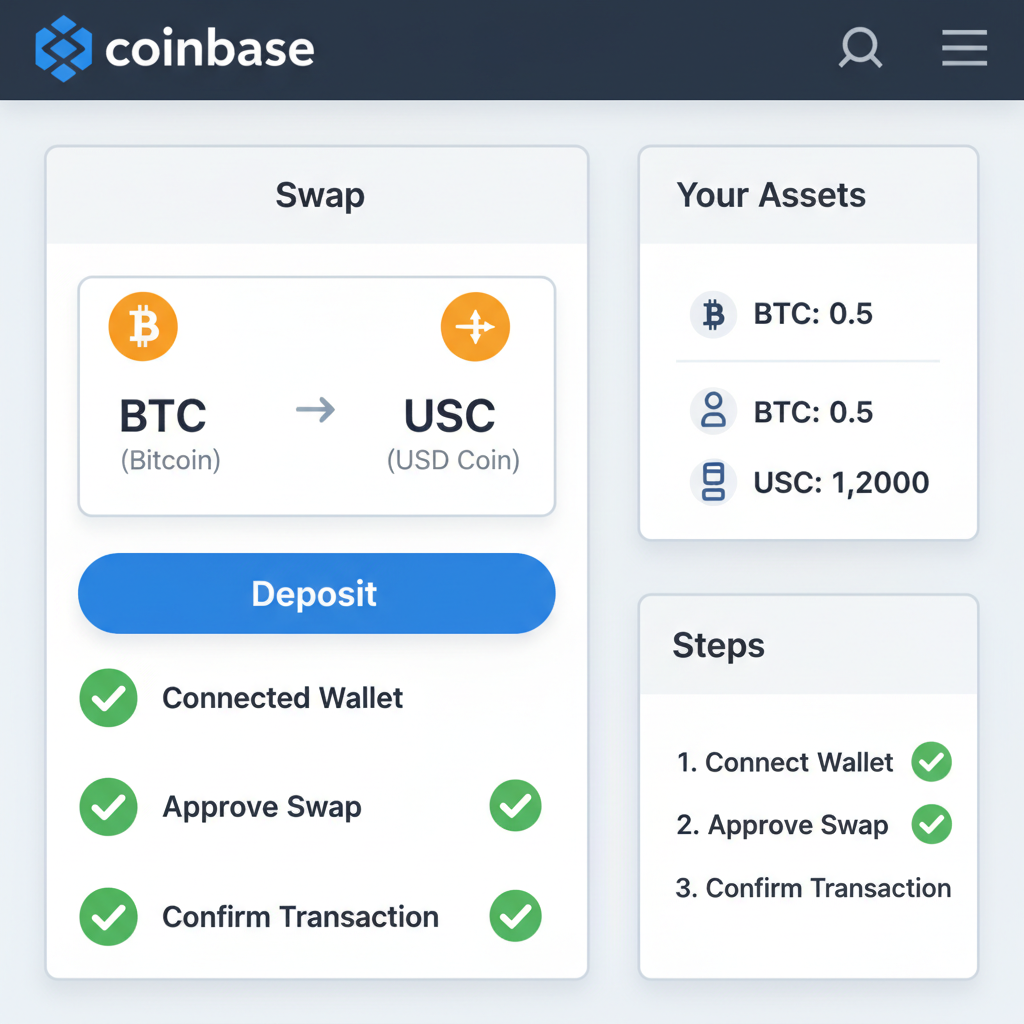
Task: Click the BTC asset icon under Your Assets
Action: (712, 313)
